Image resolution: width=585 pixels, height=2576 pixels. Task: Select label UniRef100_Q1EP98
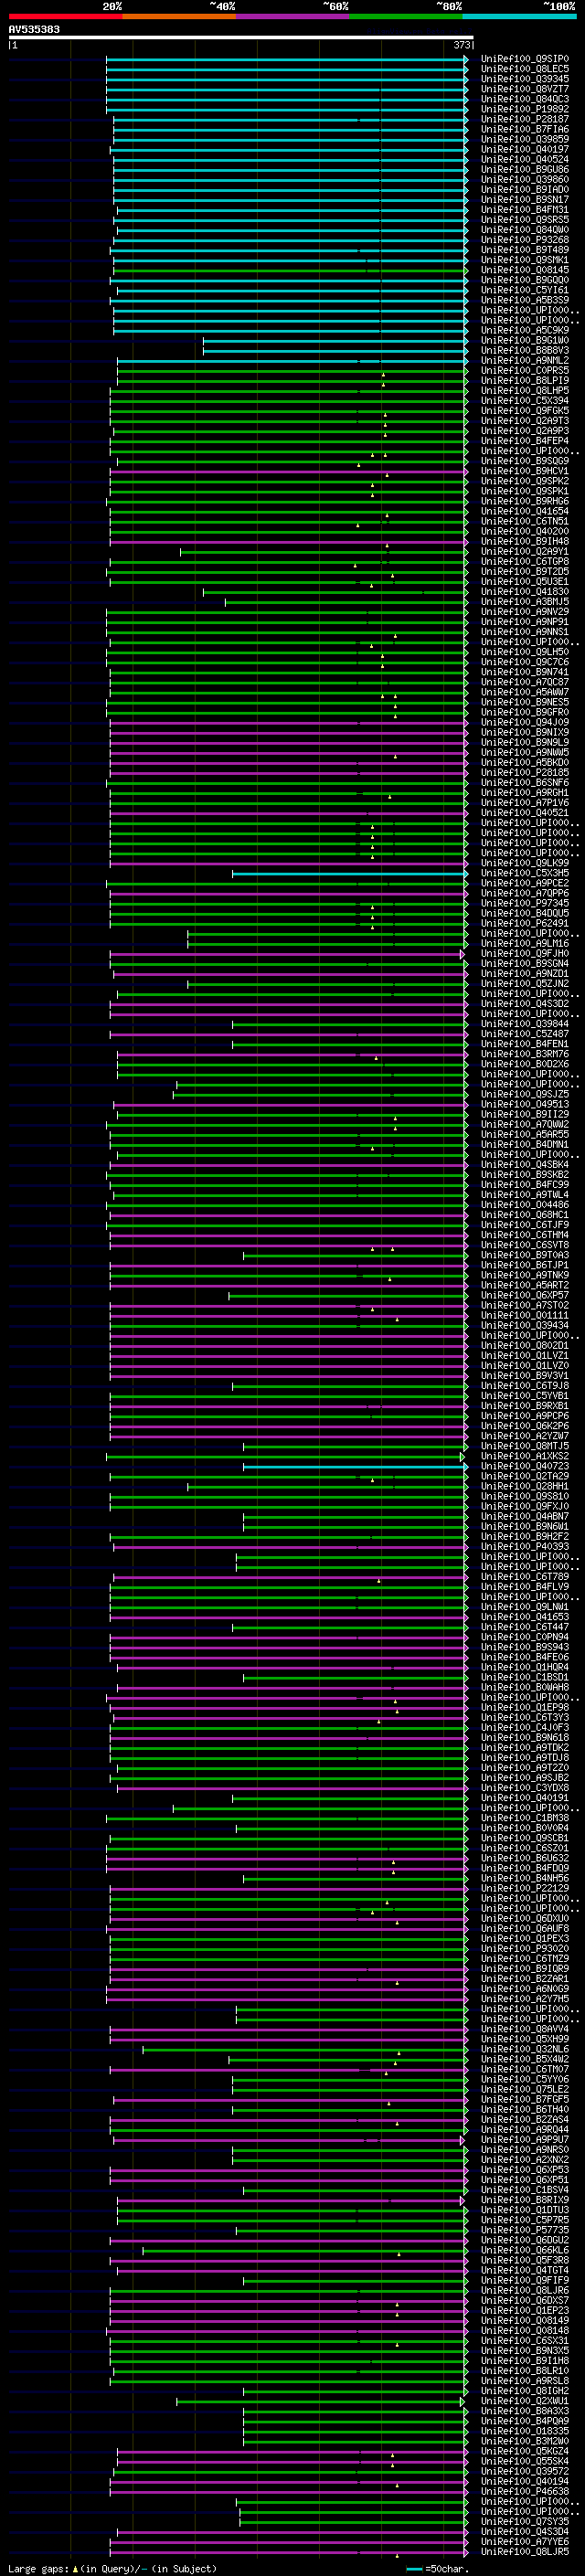click(525, 1707)
